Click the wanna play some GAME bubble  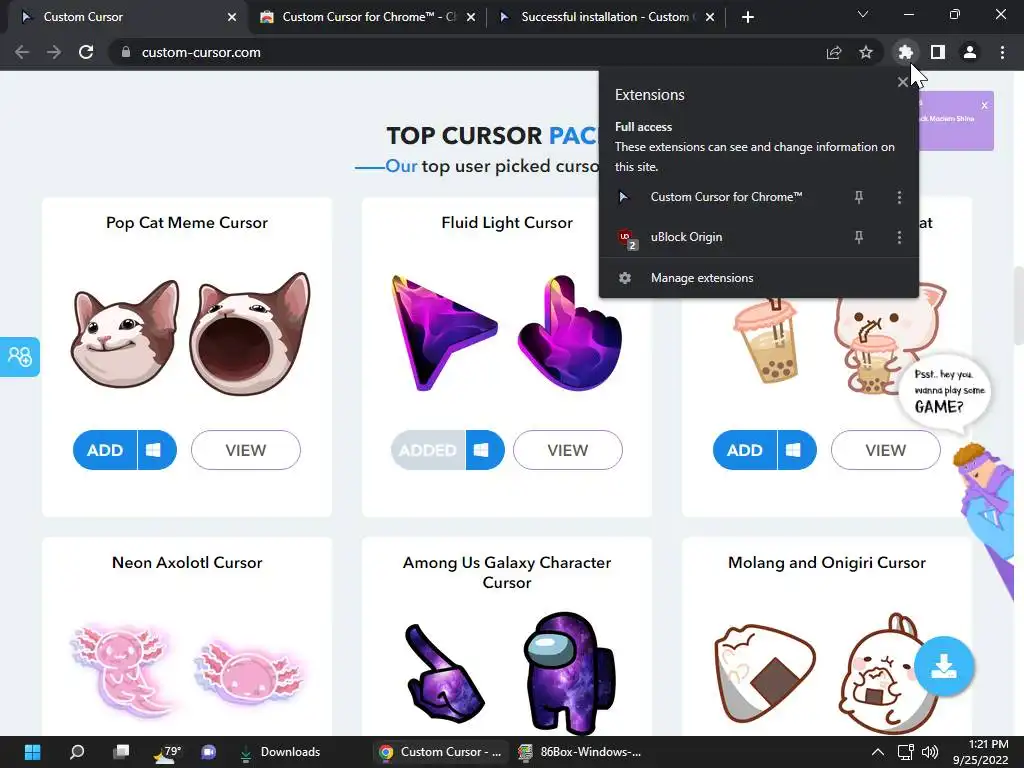[944, 392]
